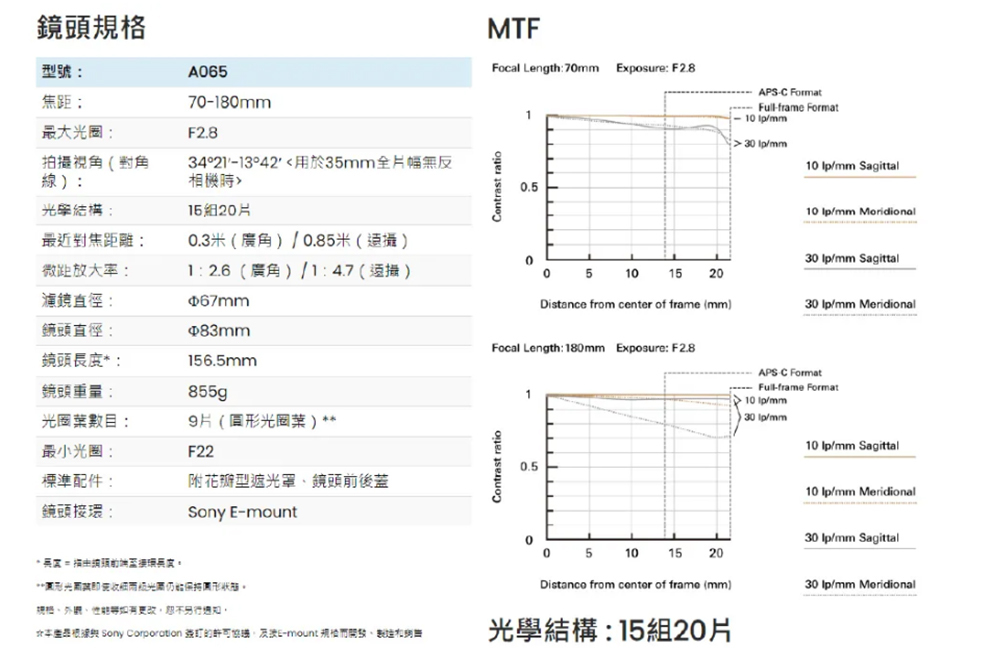Select the standard accessories value text
Screen dimensions: 990x648
(288, 481)
